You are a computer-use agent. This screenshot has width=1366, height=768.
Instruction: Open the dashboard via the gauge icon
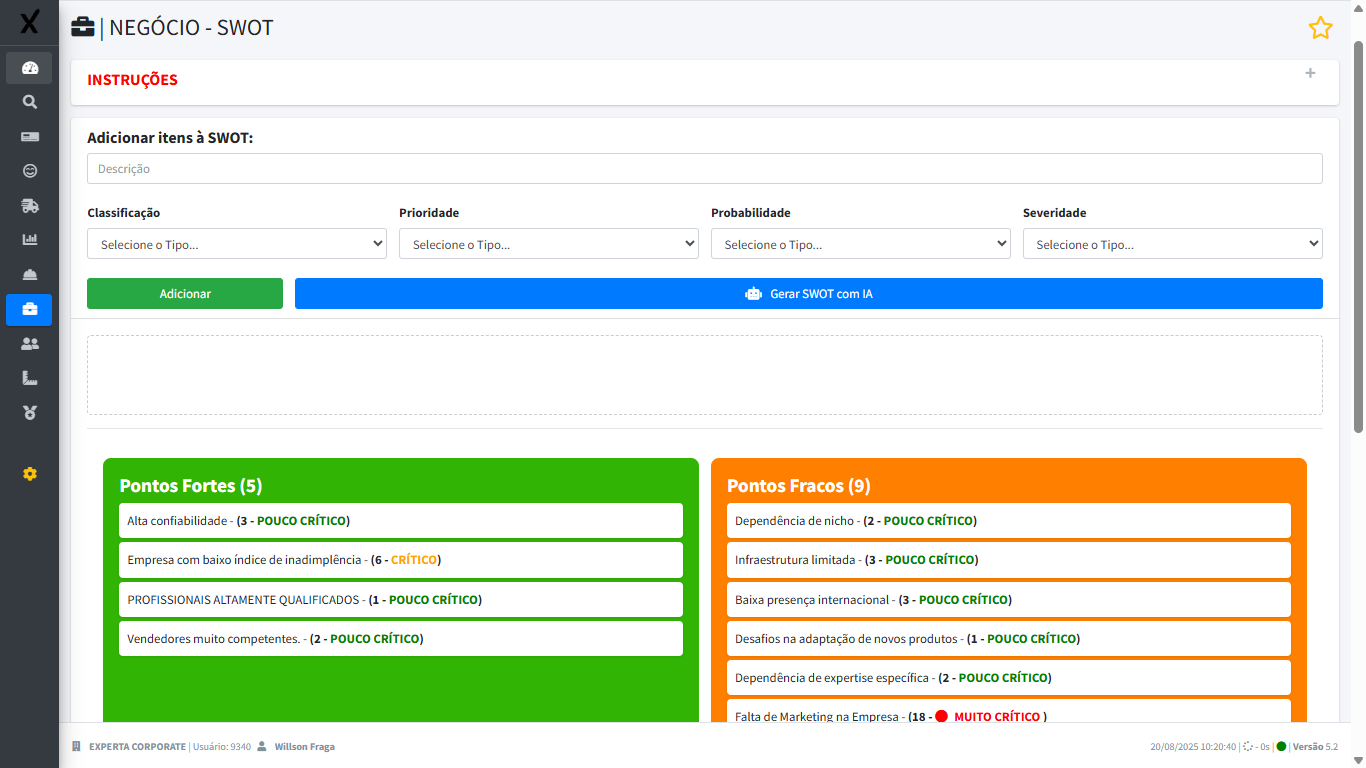tap(28, 67)
